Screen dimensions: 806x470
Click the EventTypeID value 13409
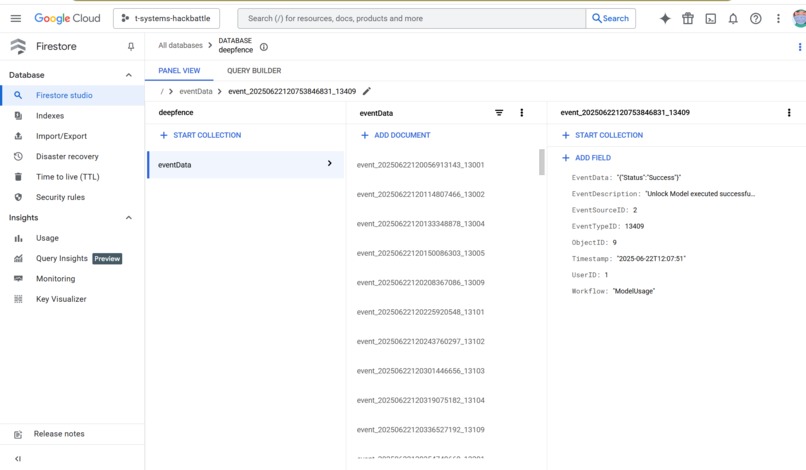(634, 226)
